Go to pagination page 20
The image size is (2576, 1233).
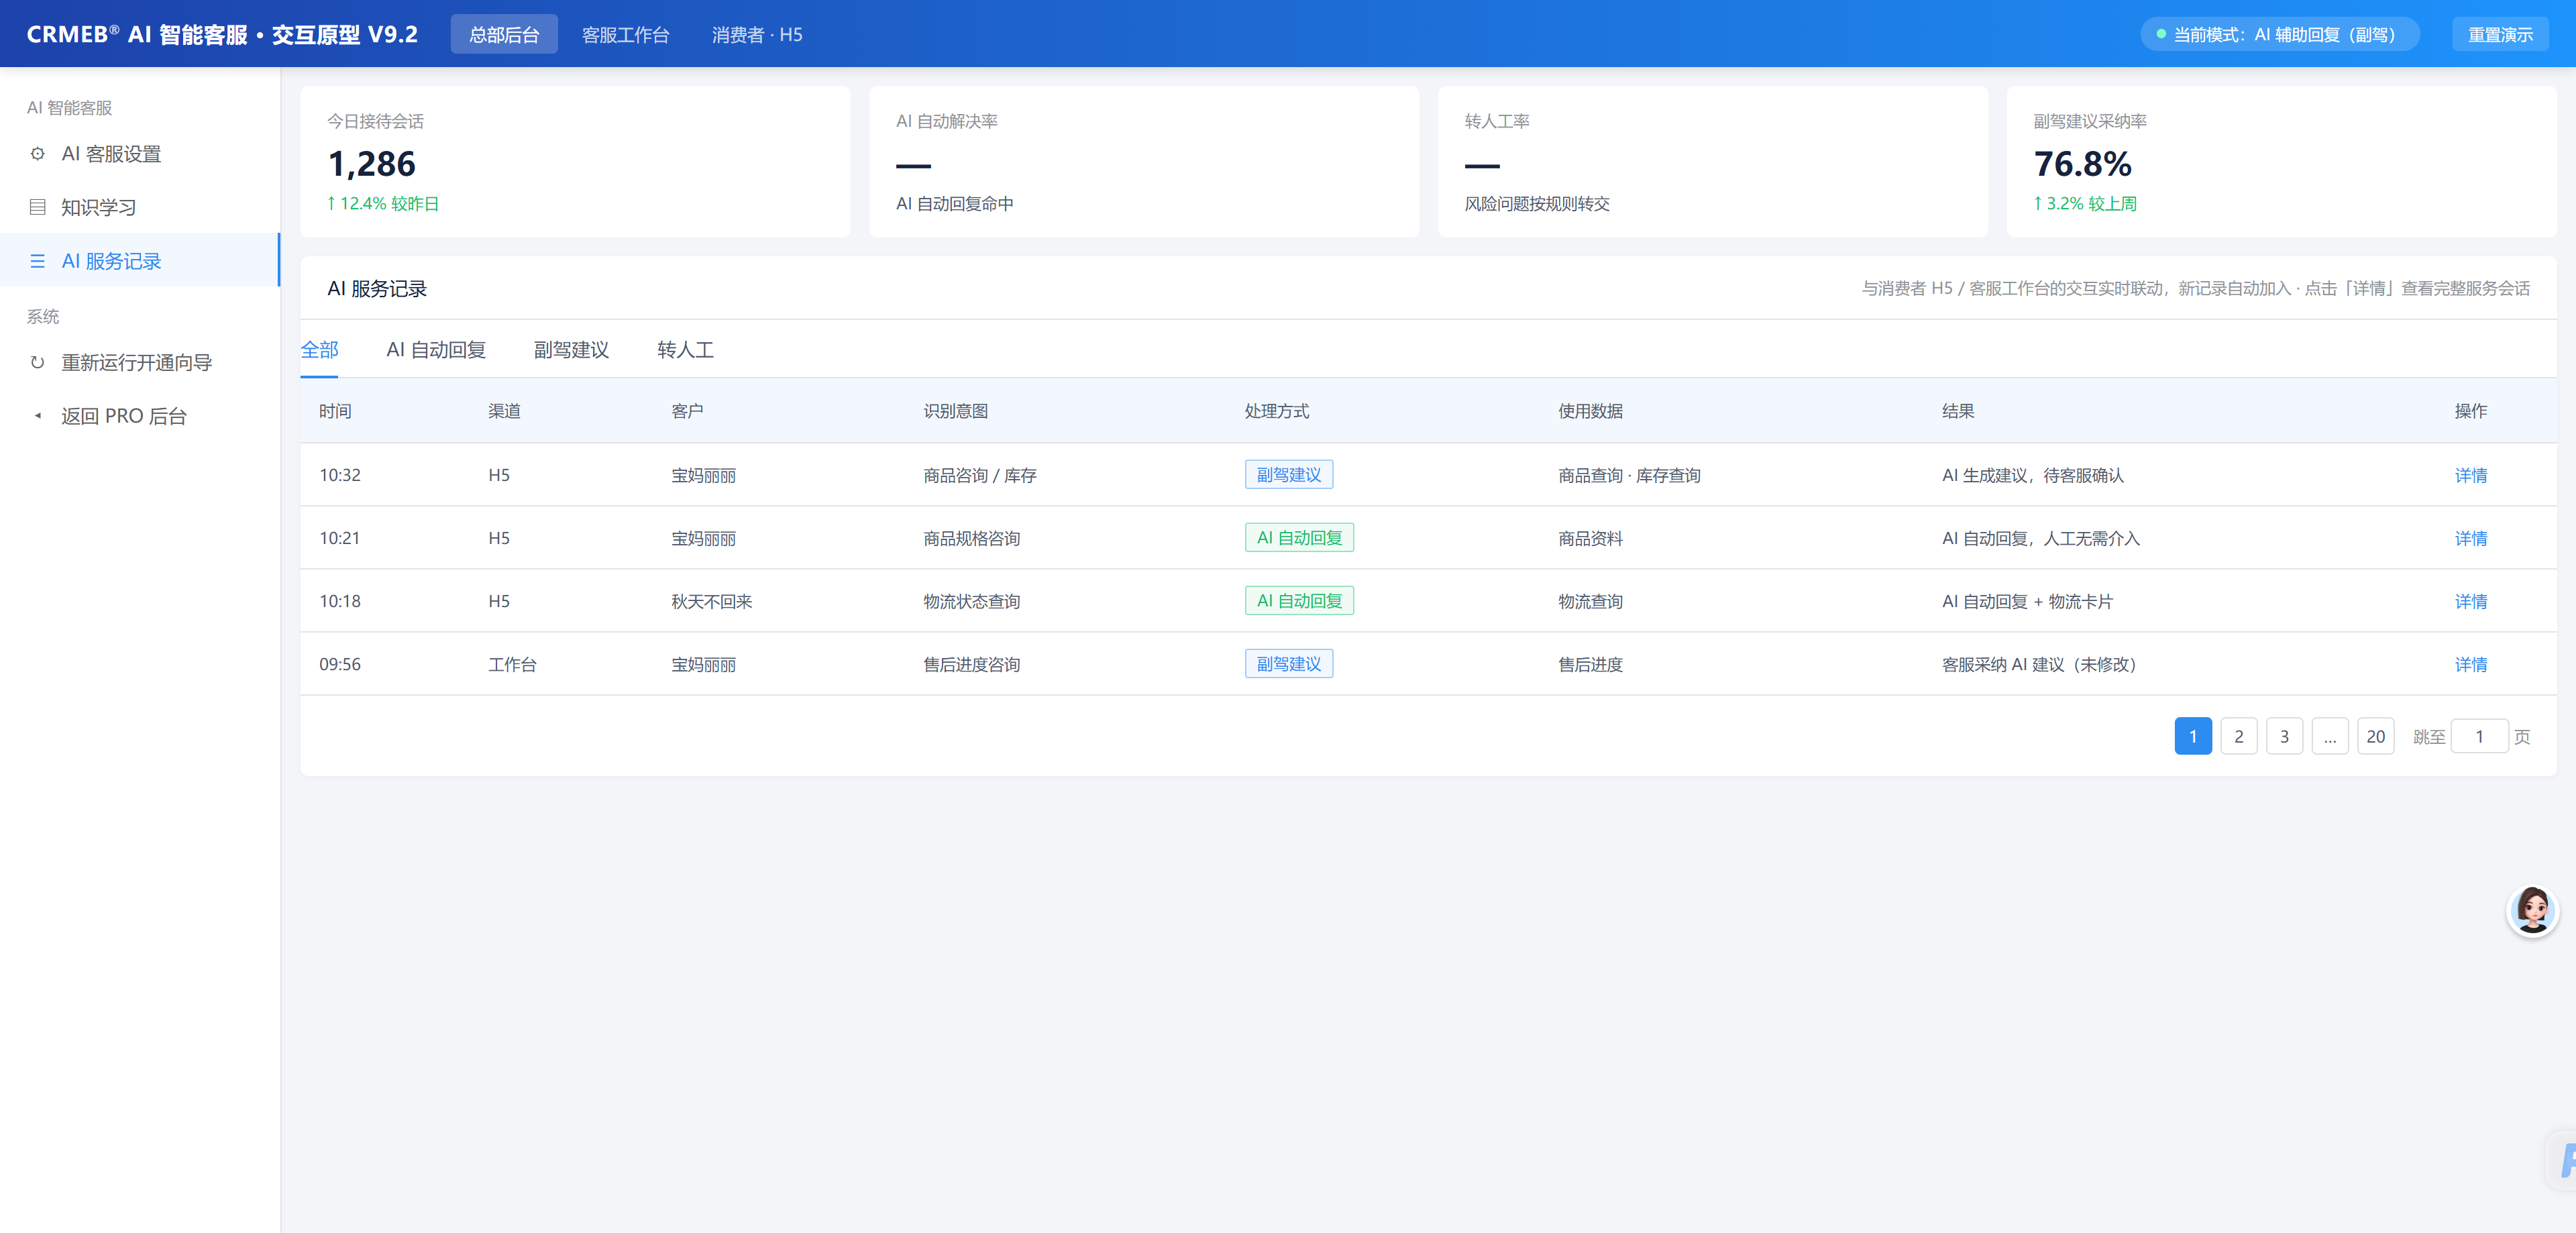click(x=2375, y=736)
